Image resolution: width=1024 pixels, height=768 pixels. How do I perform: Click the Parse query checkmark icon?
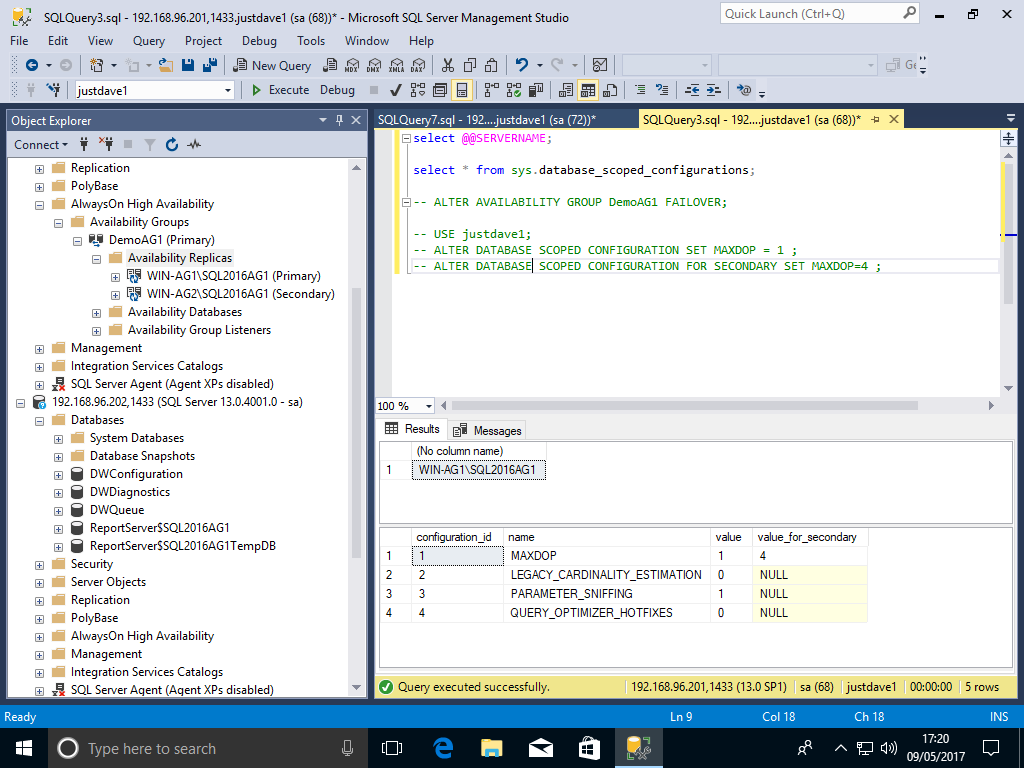[x=395, y=90]
